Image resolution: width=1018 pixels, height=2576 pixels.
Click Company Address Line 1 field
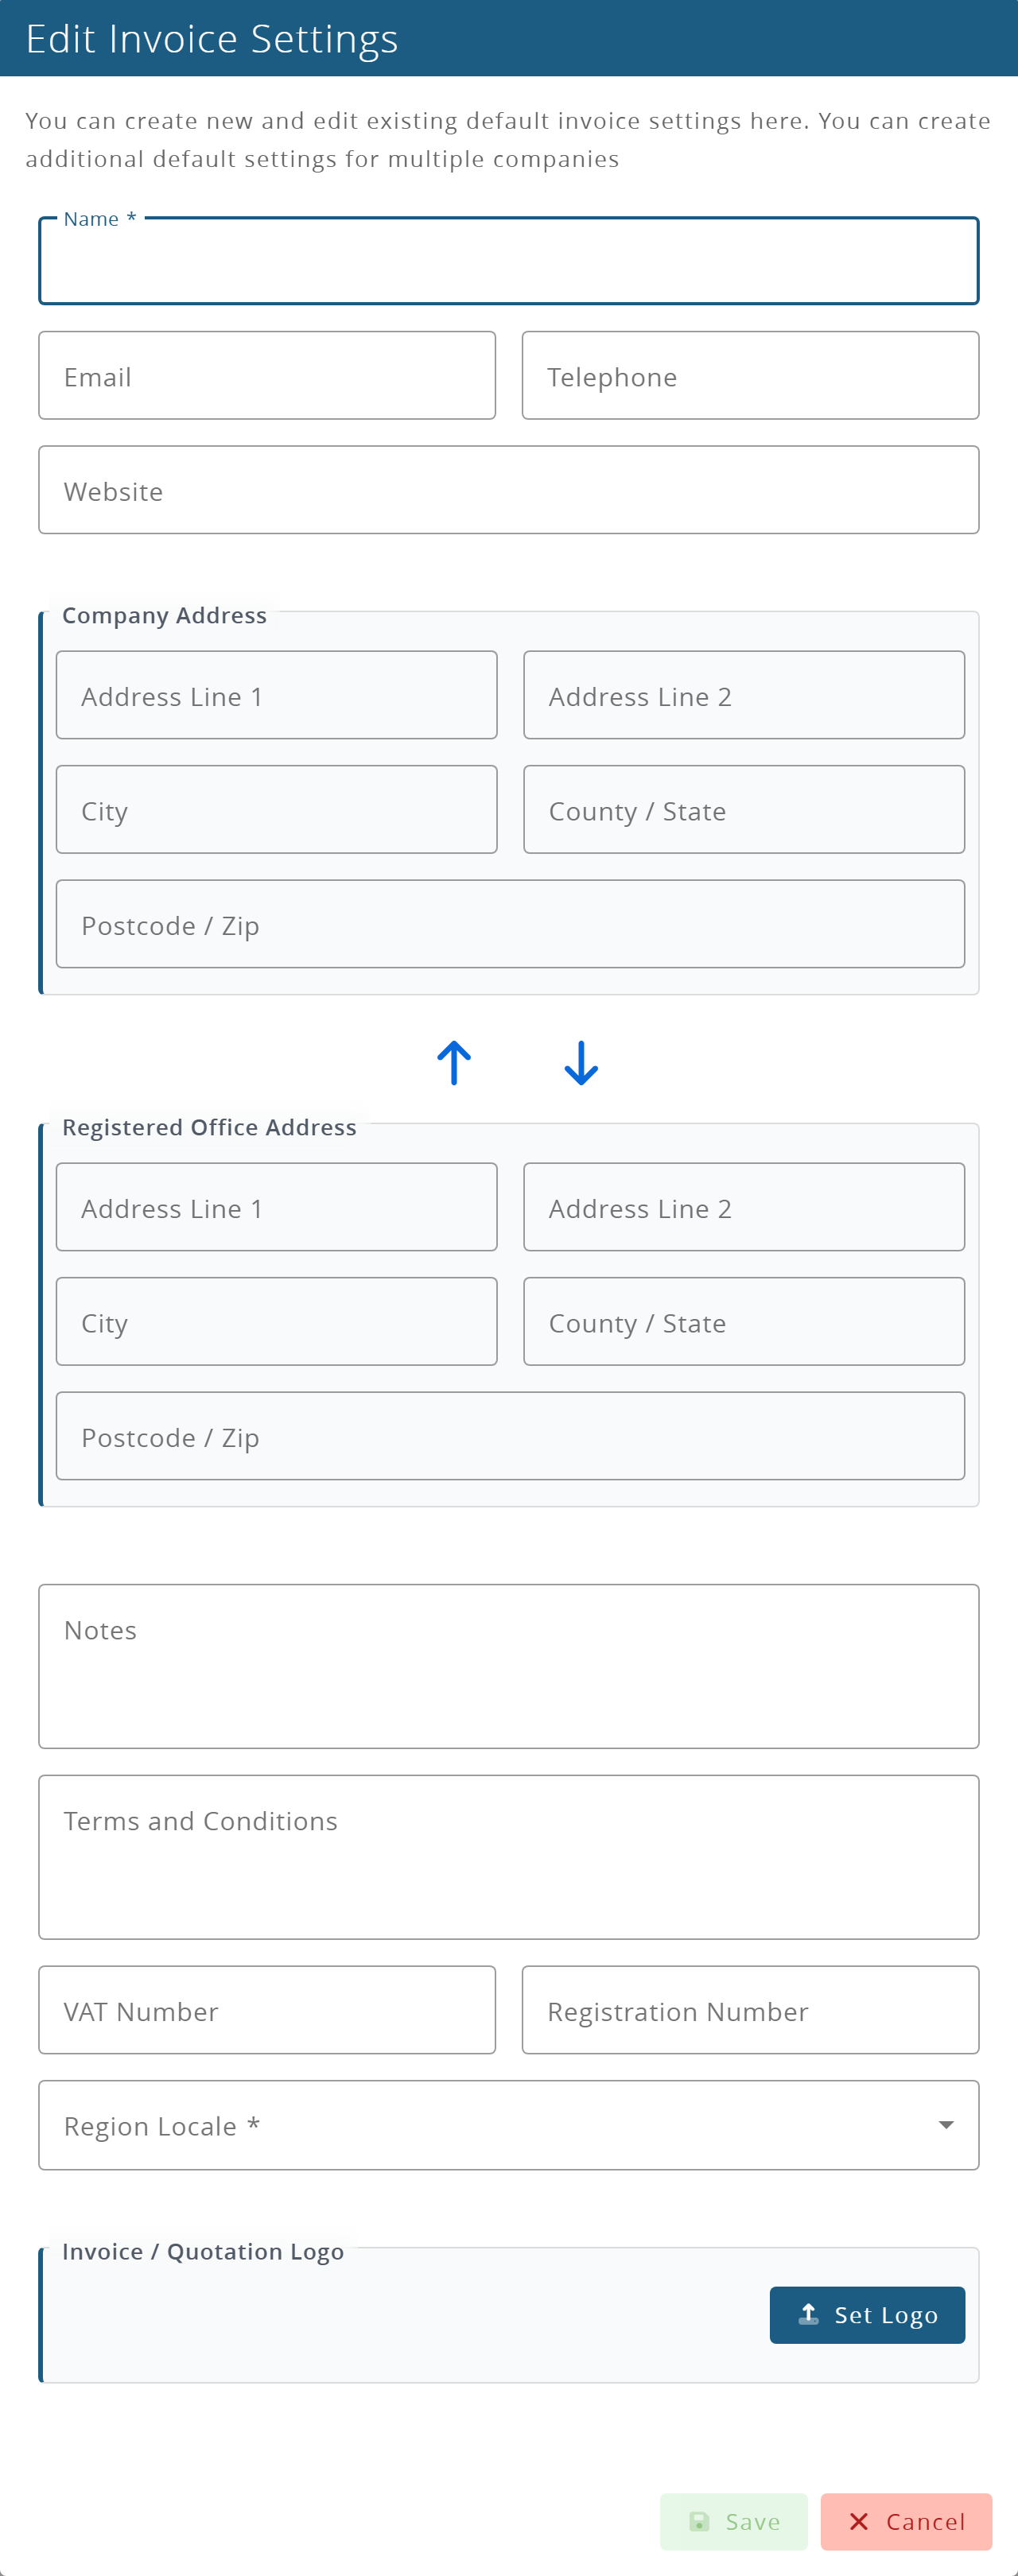(x=277, y=695)
